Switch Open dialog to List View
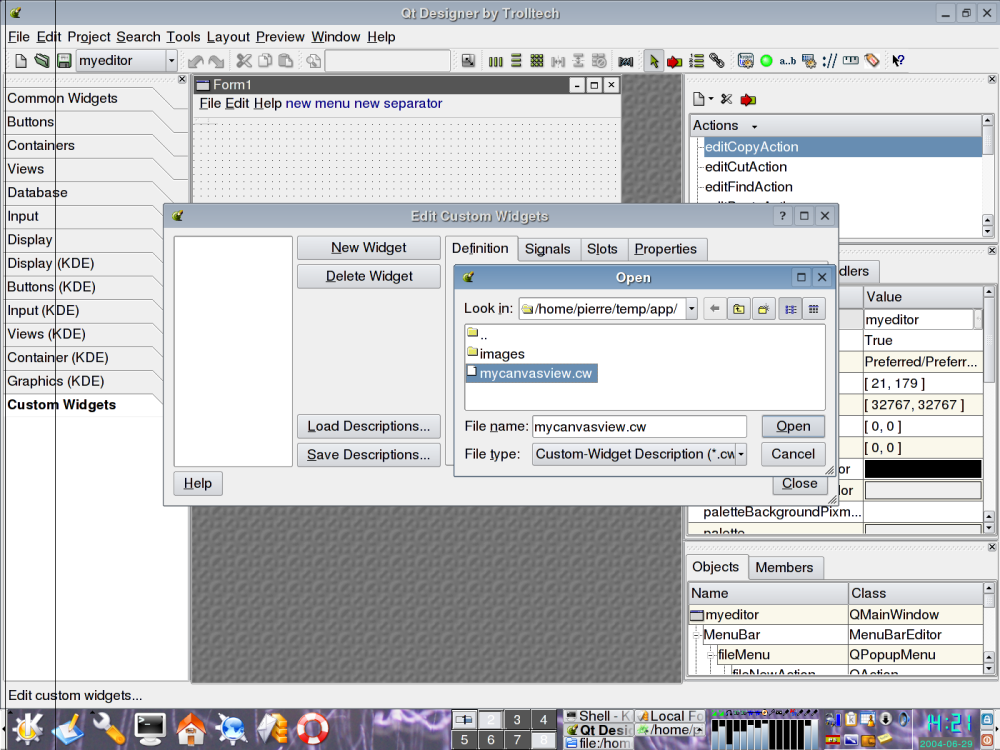The height and width of the screenshot is (750, 1000). click(x=790, y=309)
